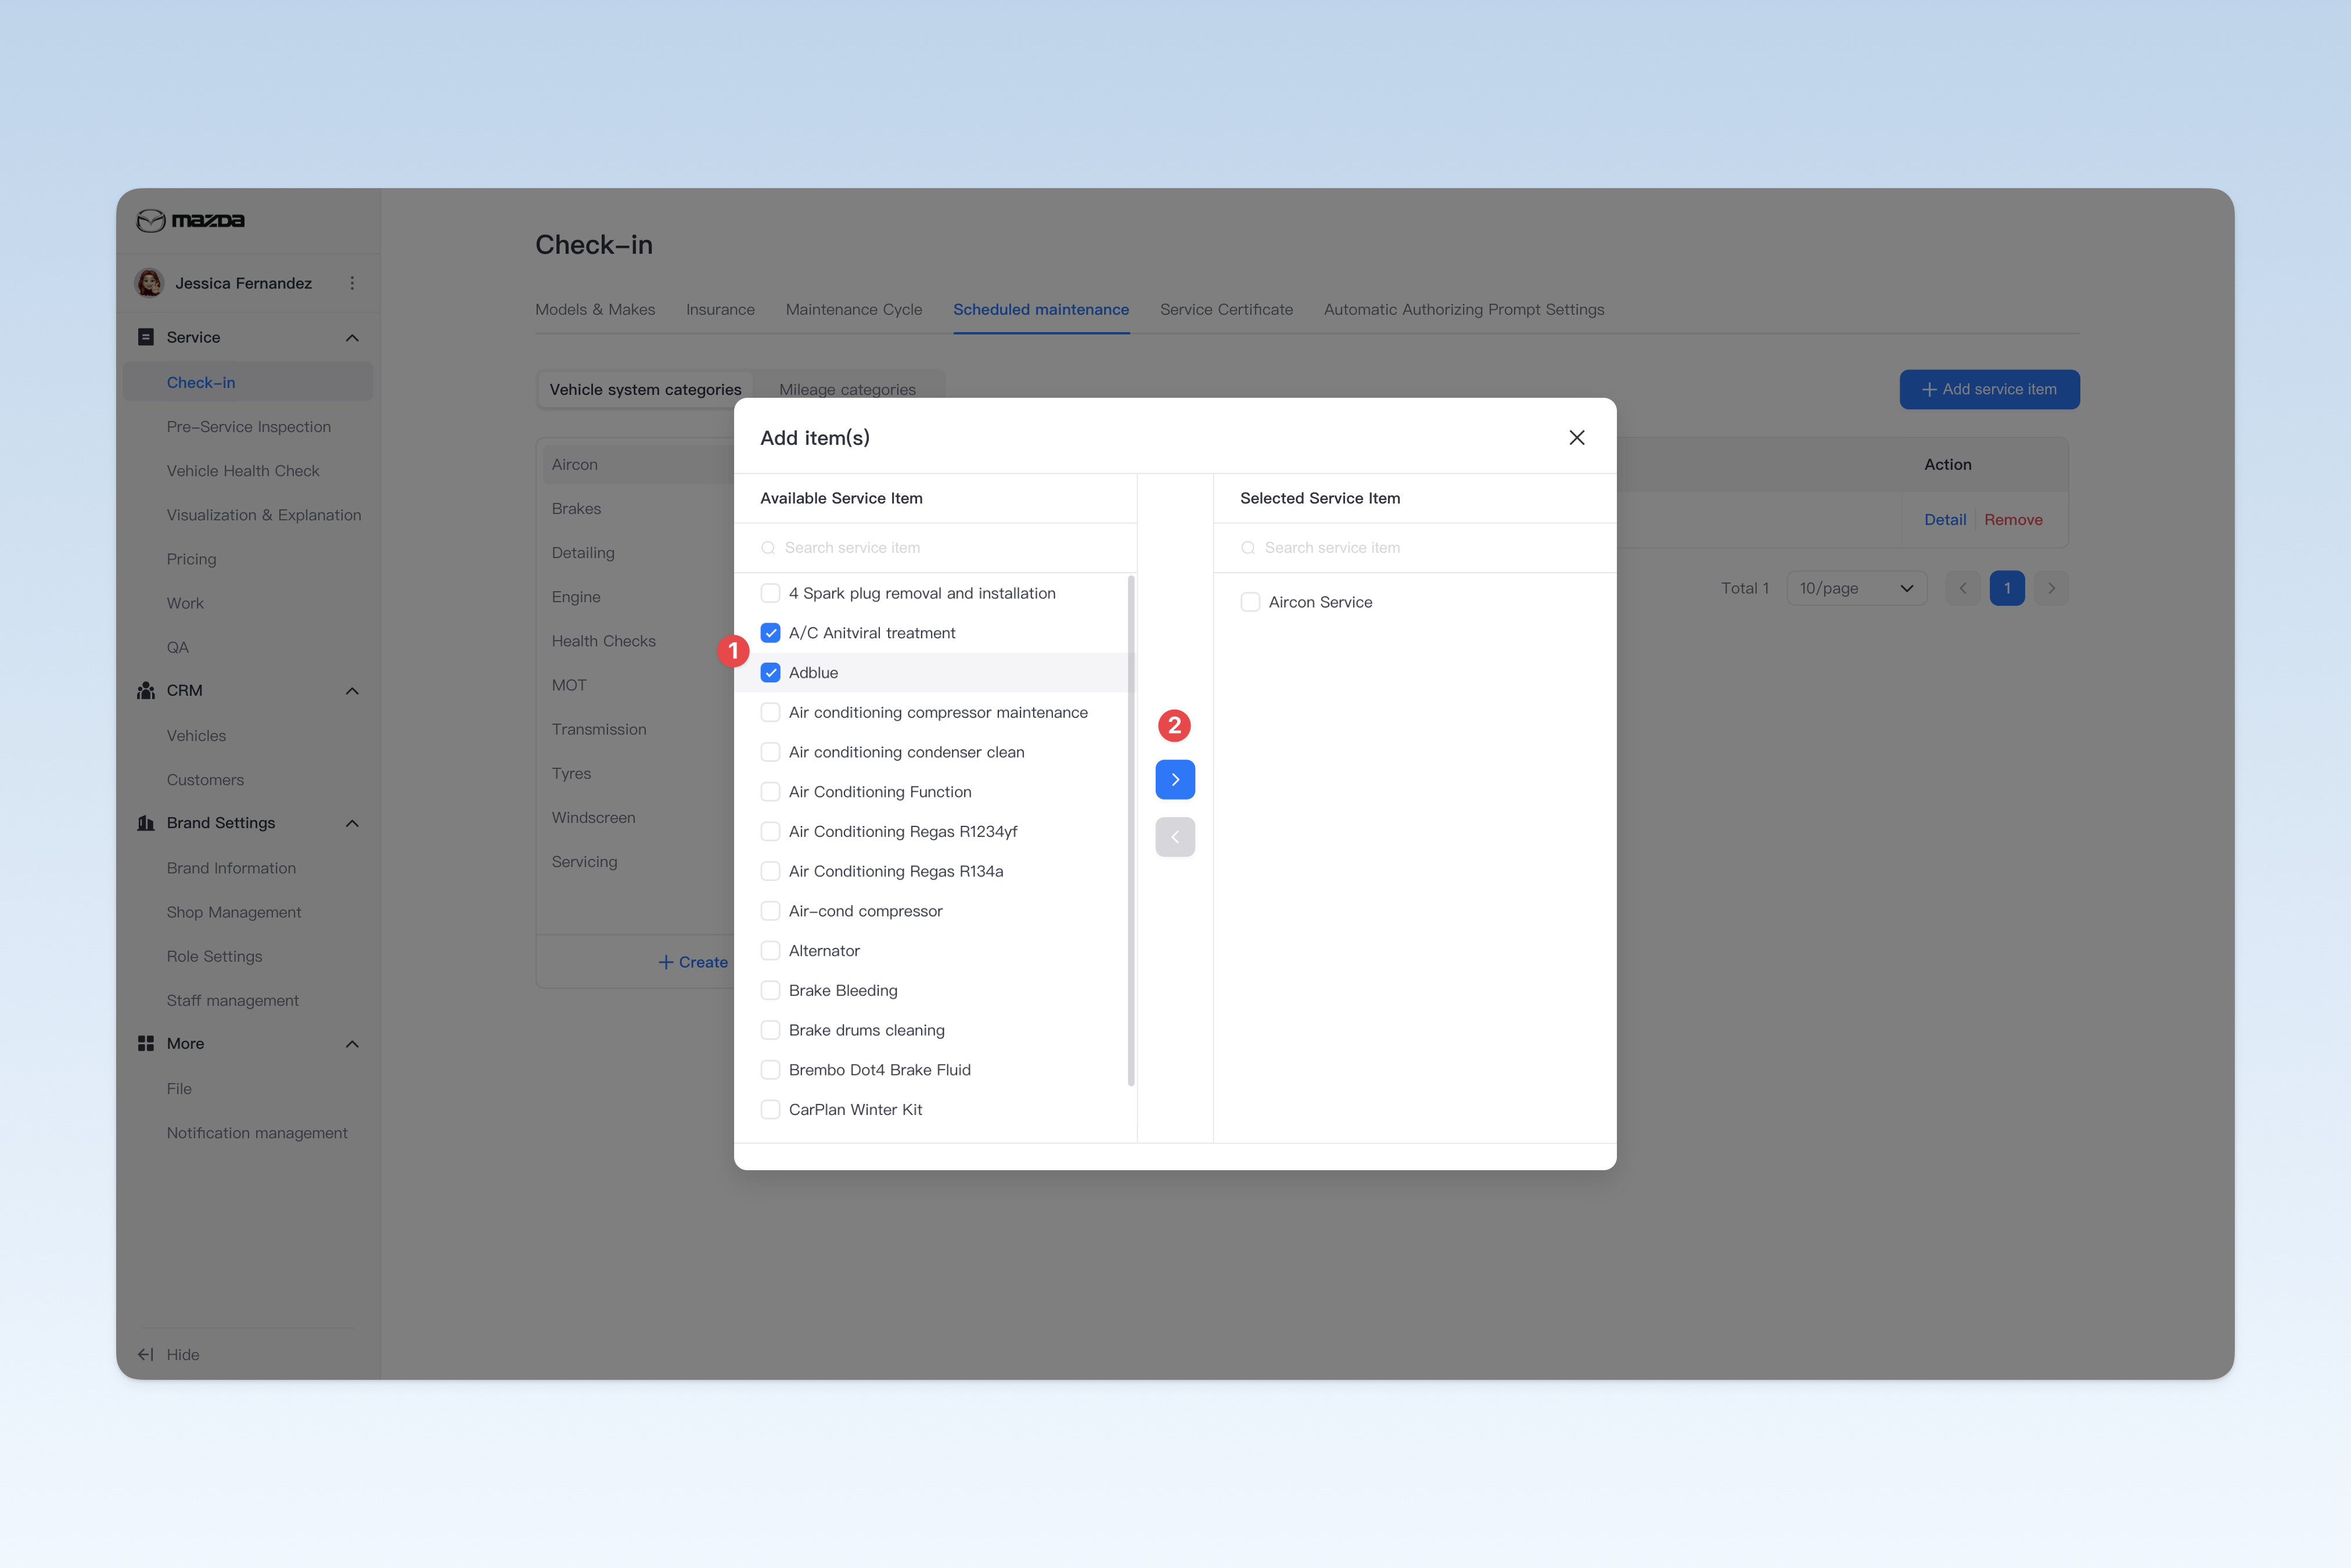Click the Detail link in Action column
Viewport: 2351px width, 1568px height.
click(x=1945, y=520)
